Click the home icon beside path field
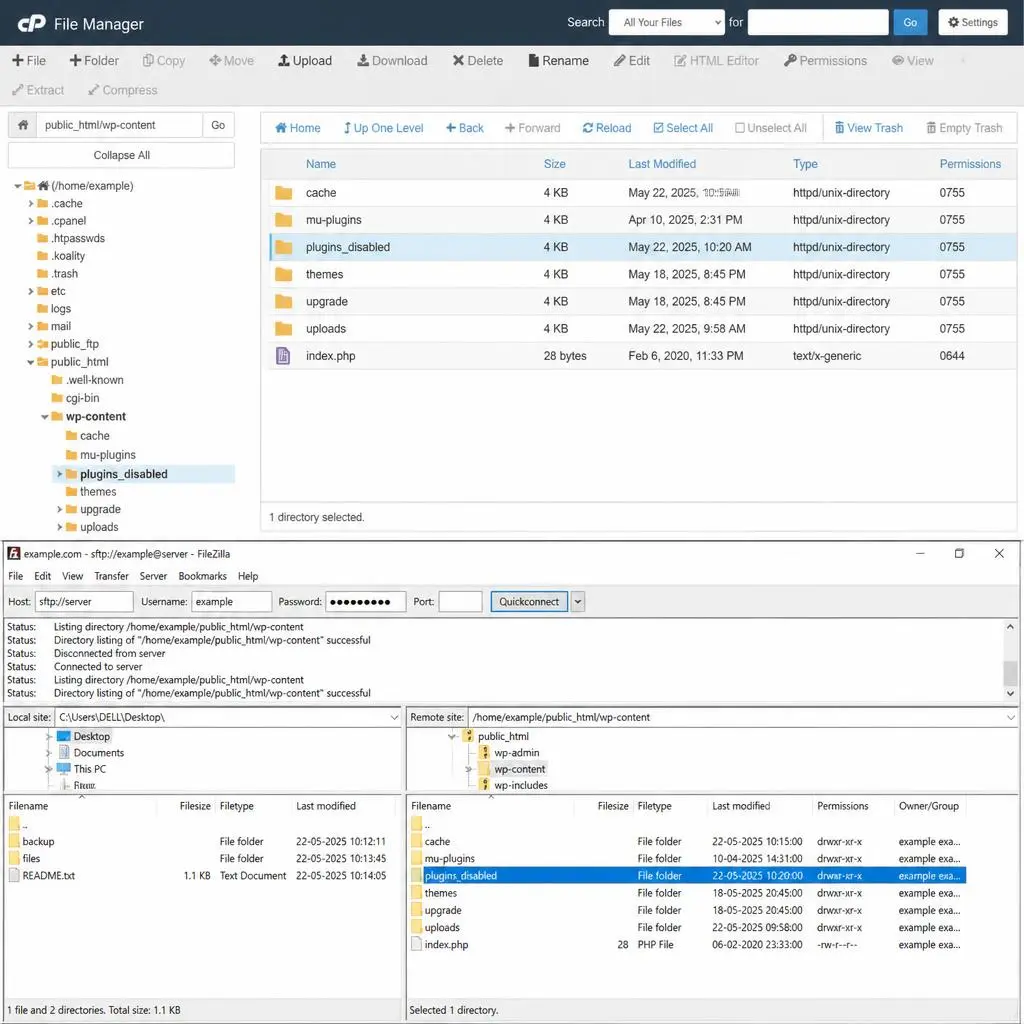The image size is (1024, 1024). 23,125
